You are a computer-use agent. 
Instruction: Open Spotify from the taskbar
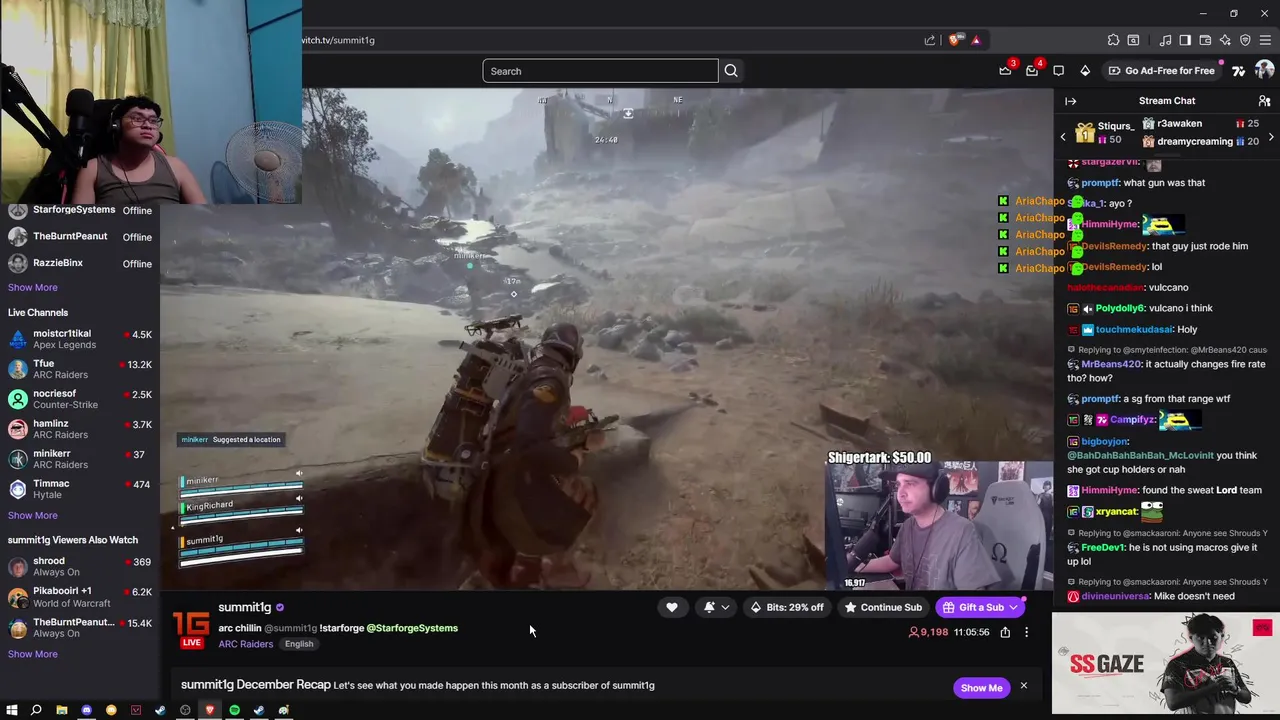click(x=234, y=710)
